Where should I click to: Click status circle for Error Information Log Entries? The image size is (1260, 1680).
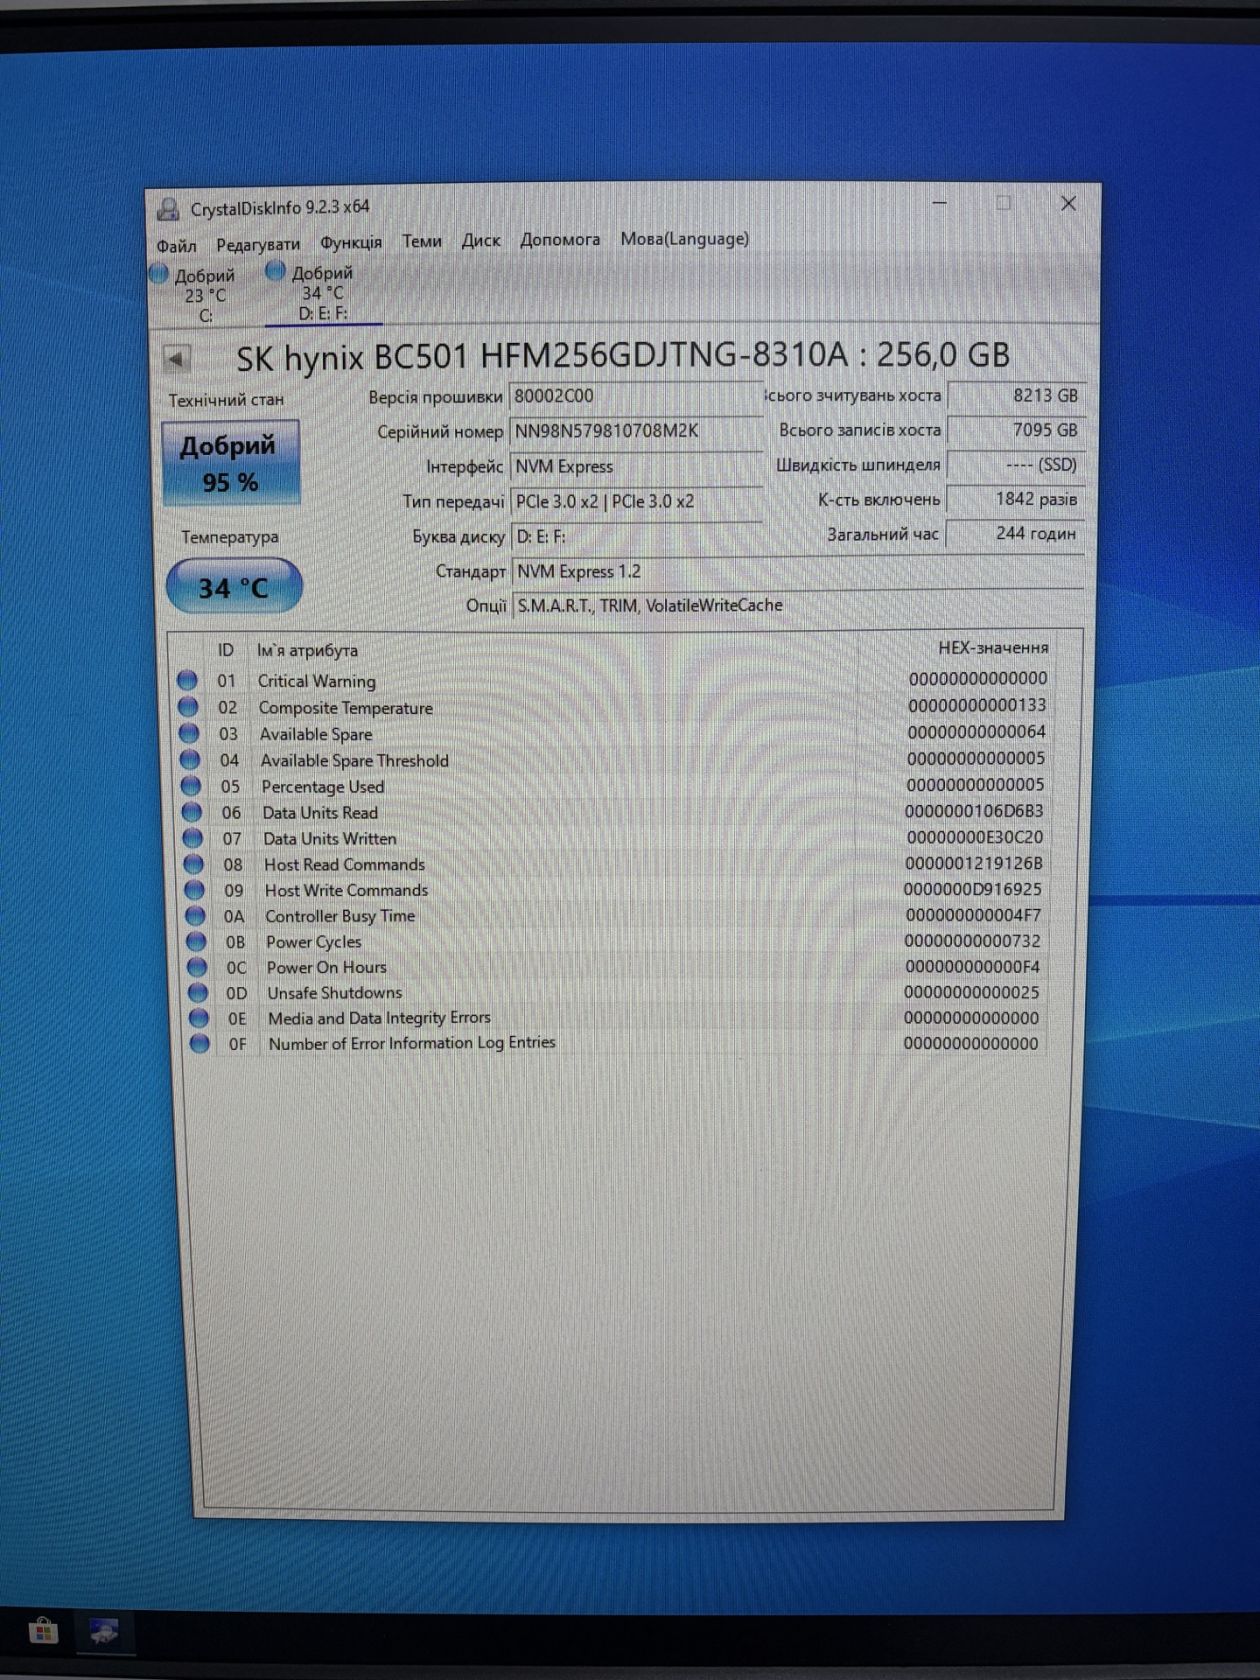pyautogui.click(x=200, y=1044)
